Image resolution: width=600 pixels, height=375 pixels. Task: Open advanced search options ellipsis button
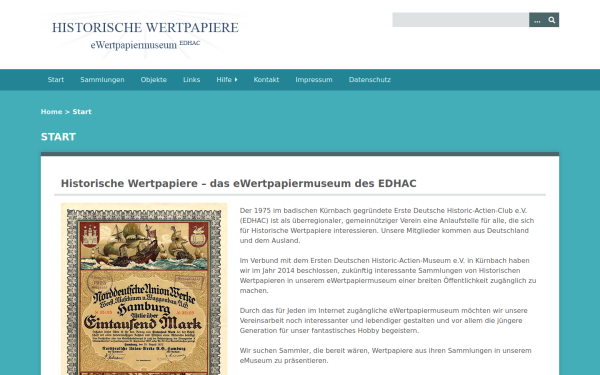point(537,20)
